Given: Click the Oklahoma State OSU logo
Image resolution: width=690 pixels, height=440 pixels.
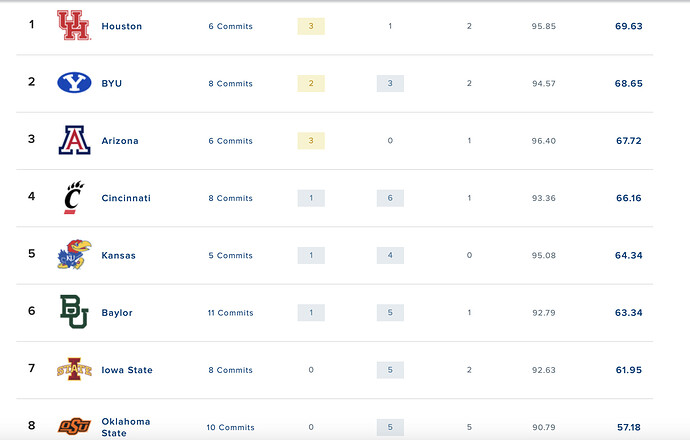Looking at the screenshot, I should (x=74, y=426).
